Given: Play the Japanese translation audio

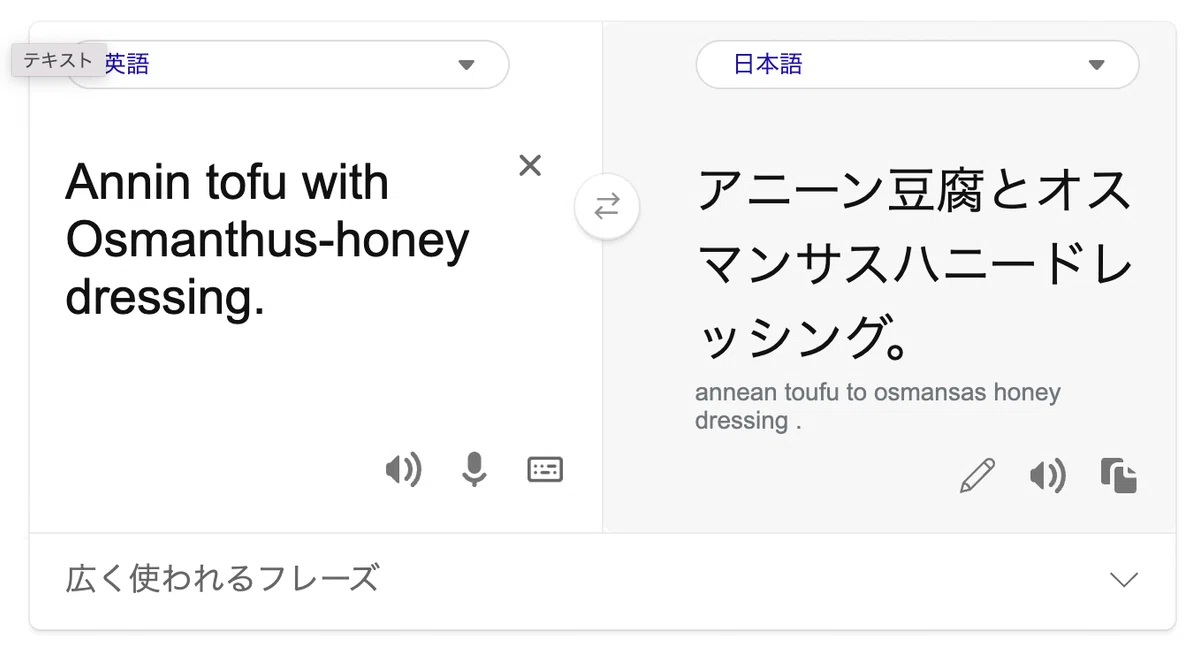Looking at the screenshot, I should [x=1048, y=476].
